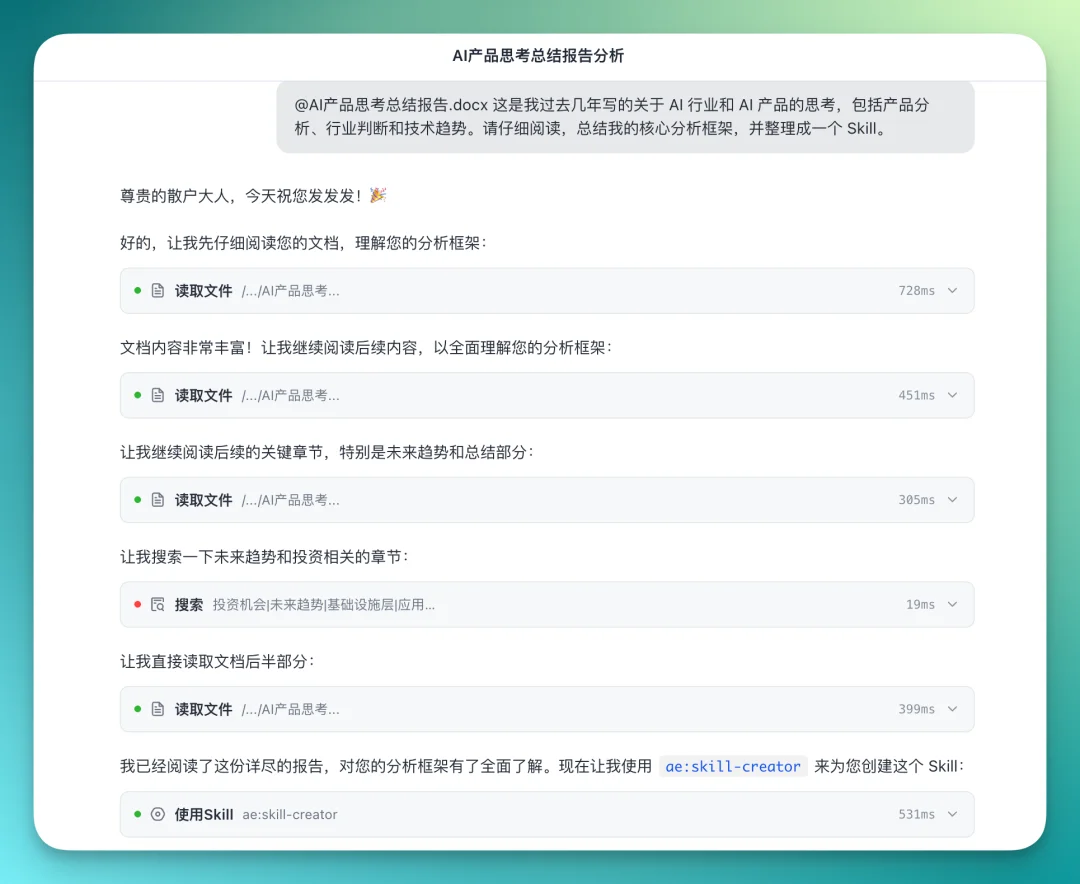The width and height of the screenshot is (1080, 884).
Task: Toggle the green status dot on the 使用Skill card
Action: pos(137,814)
